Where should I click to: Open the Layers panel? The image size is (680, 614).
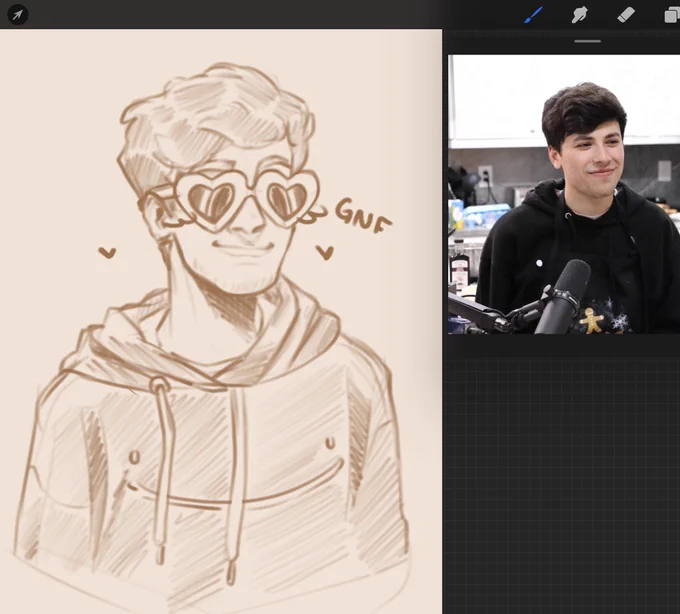(672, 15)
